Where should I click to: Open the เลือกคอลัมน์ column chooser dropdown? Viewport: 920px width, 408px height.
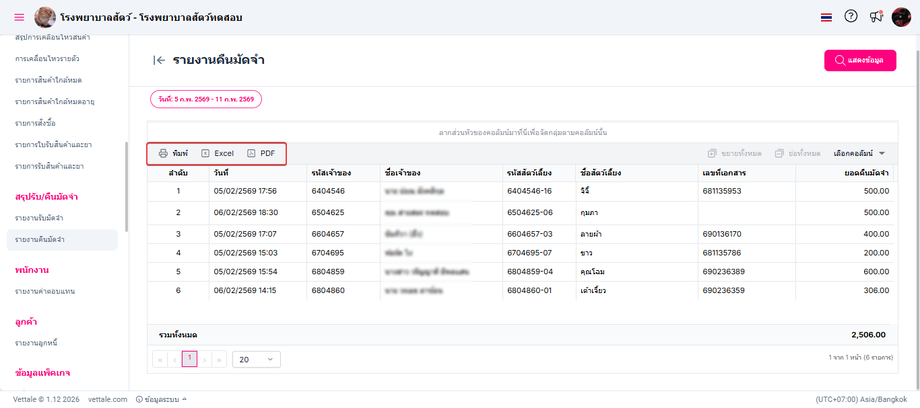click(858, 153)
